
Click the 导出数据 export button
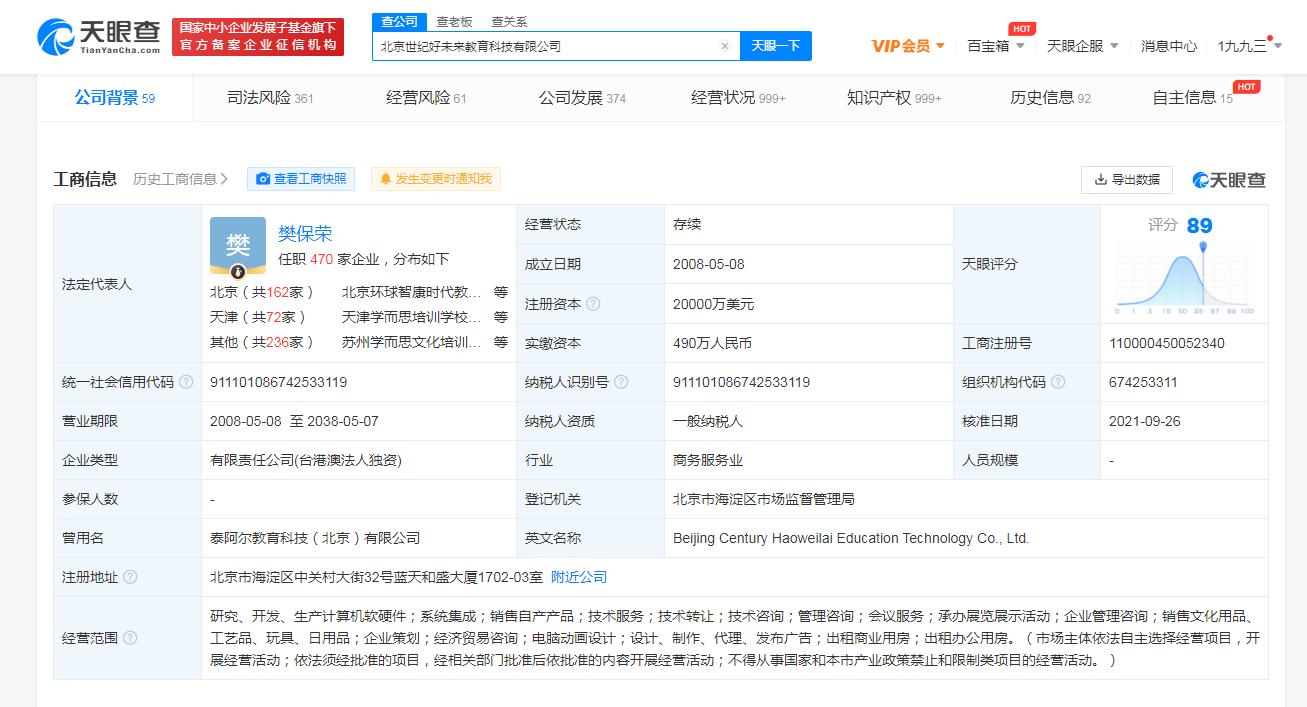coord(1127,179)
